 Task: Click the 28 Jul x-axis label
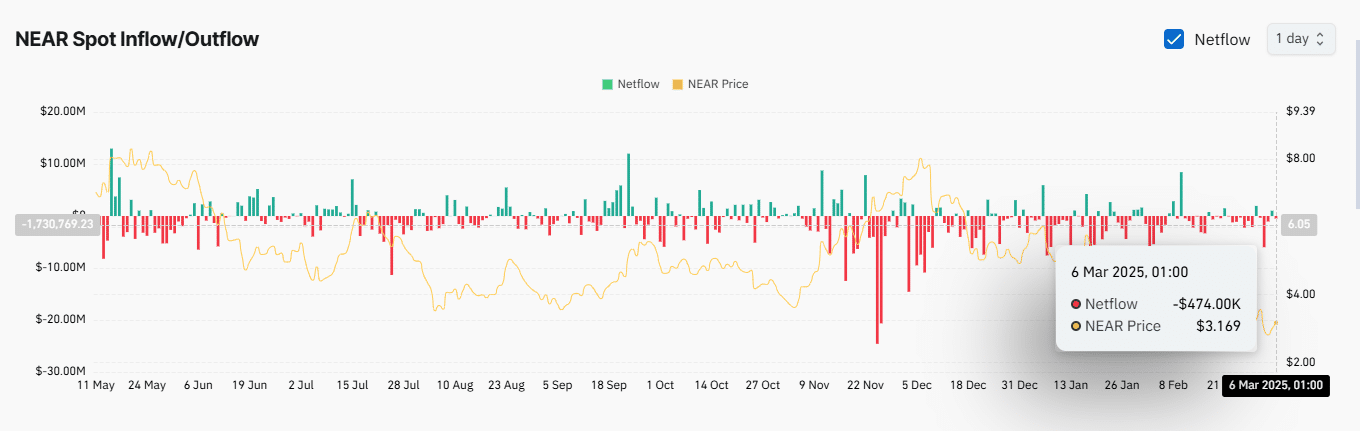click(404, 385)
